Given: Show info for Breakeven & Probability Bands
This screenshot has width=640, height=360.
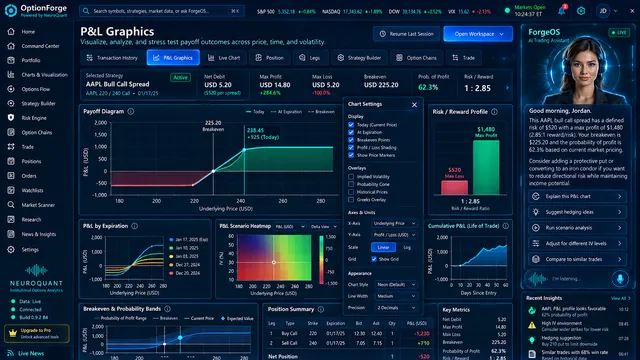Looking at the screenshot, I should [167, 309].
